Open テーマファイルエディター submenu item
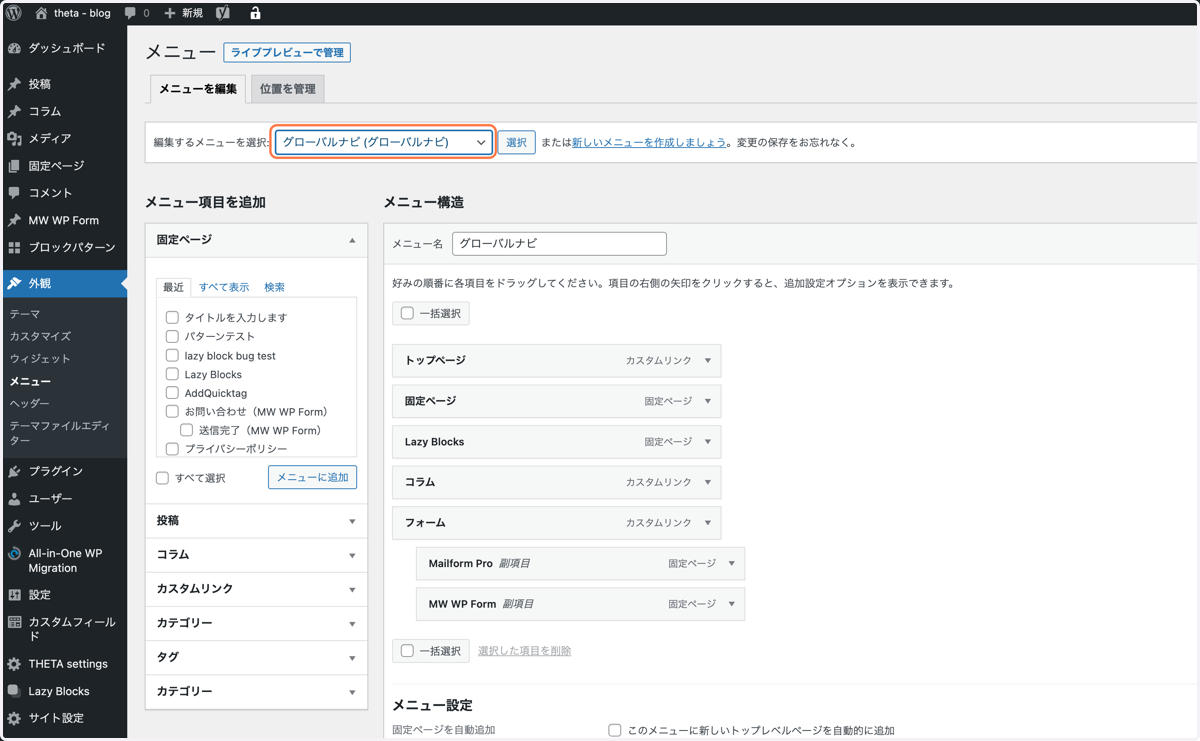The image size is (1200, 741). click(x=60, y=433)
